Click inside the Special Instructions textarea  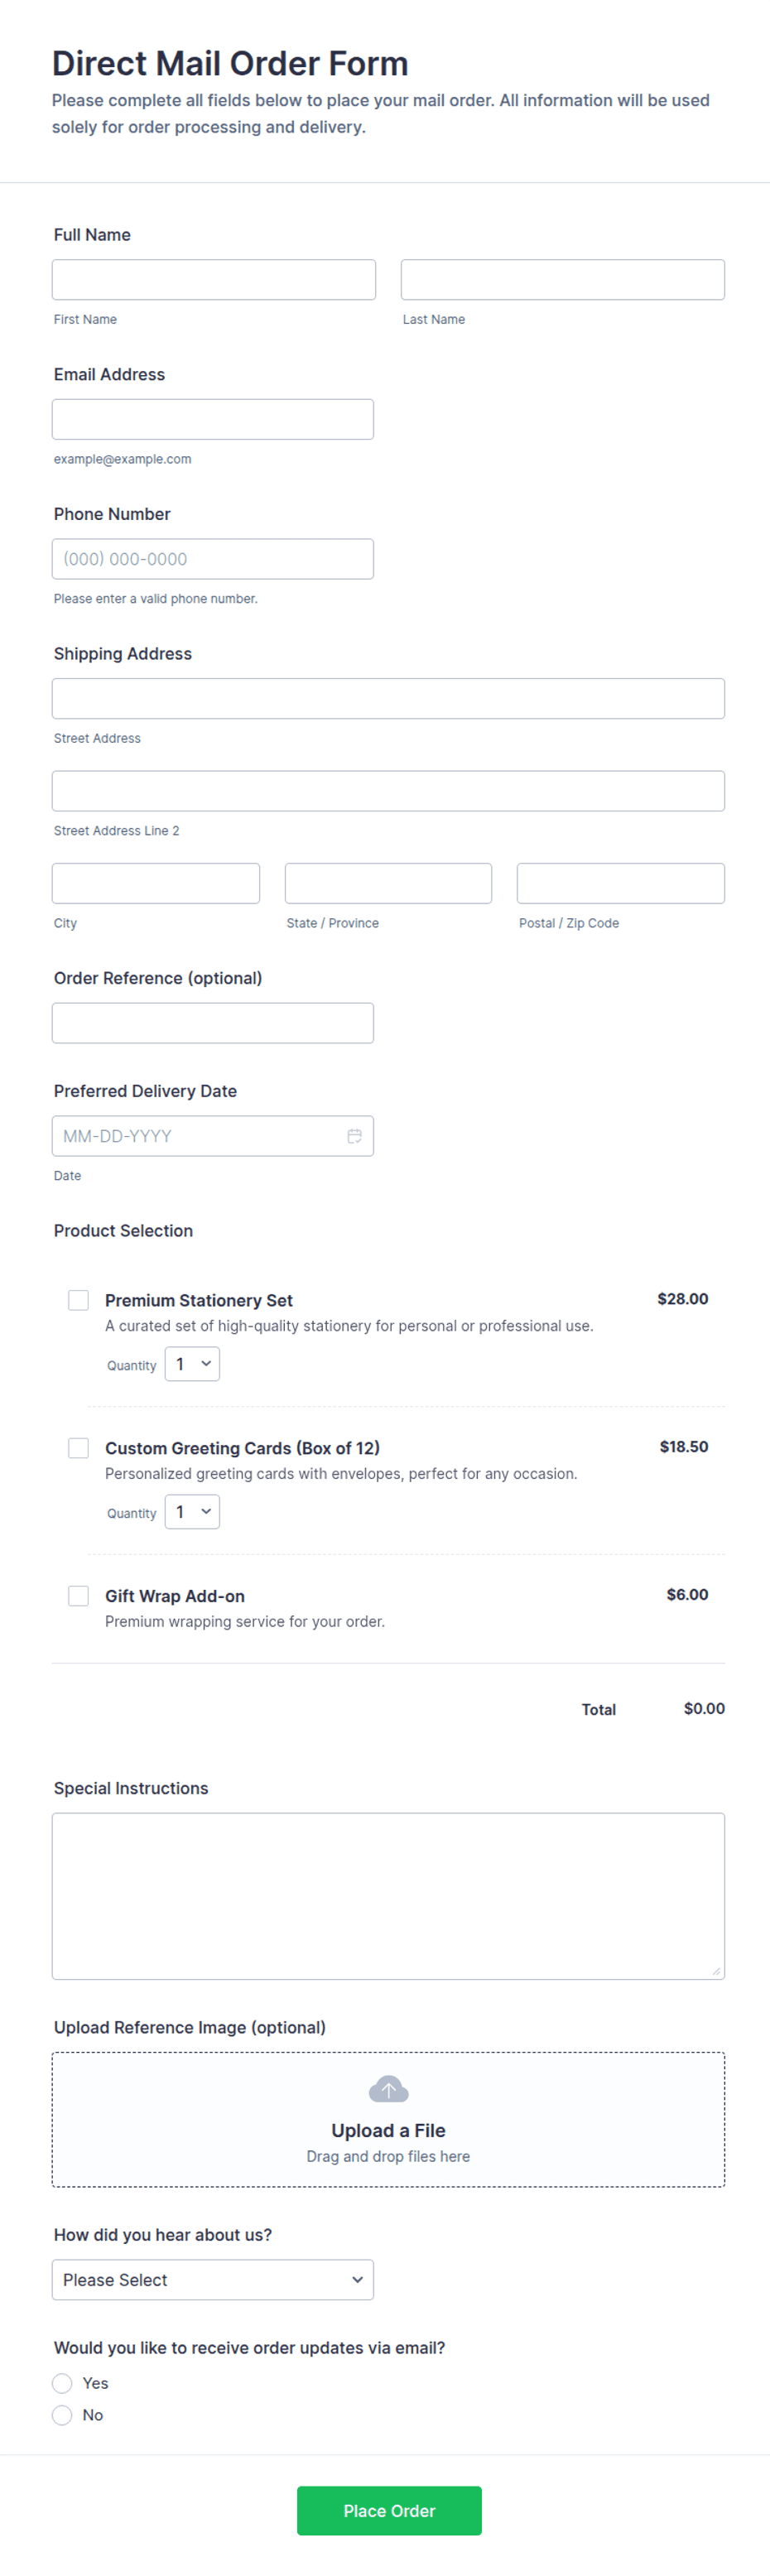click(x=388, y=1896)
